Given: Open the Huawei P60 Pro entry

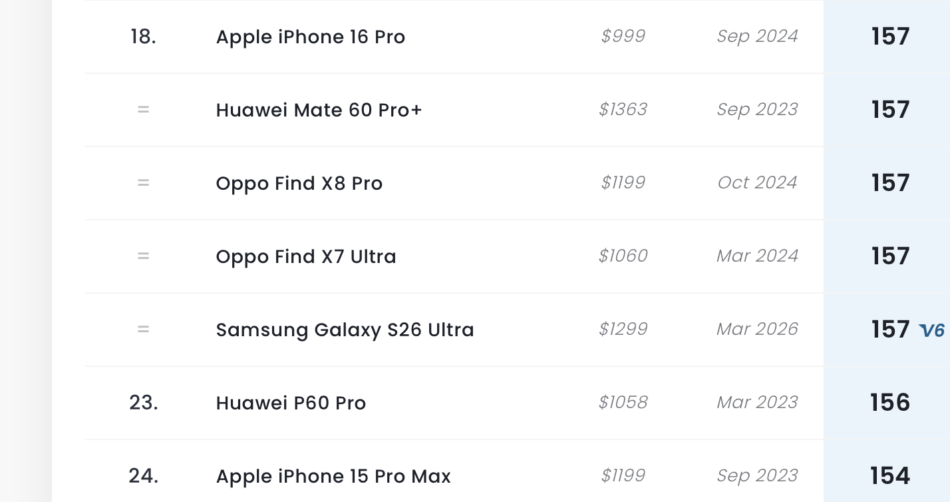Looking at the screenshot, I should [x=291, y=403].
